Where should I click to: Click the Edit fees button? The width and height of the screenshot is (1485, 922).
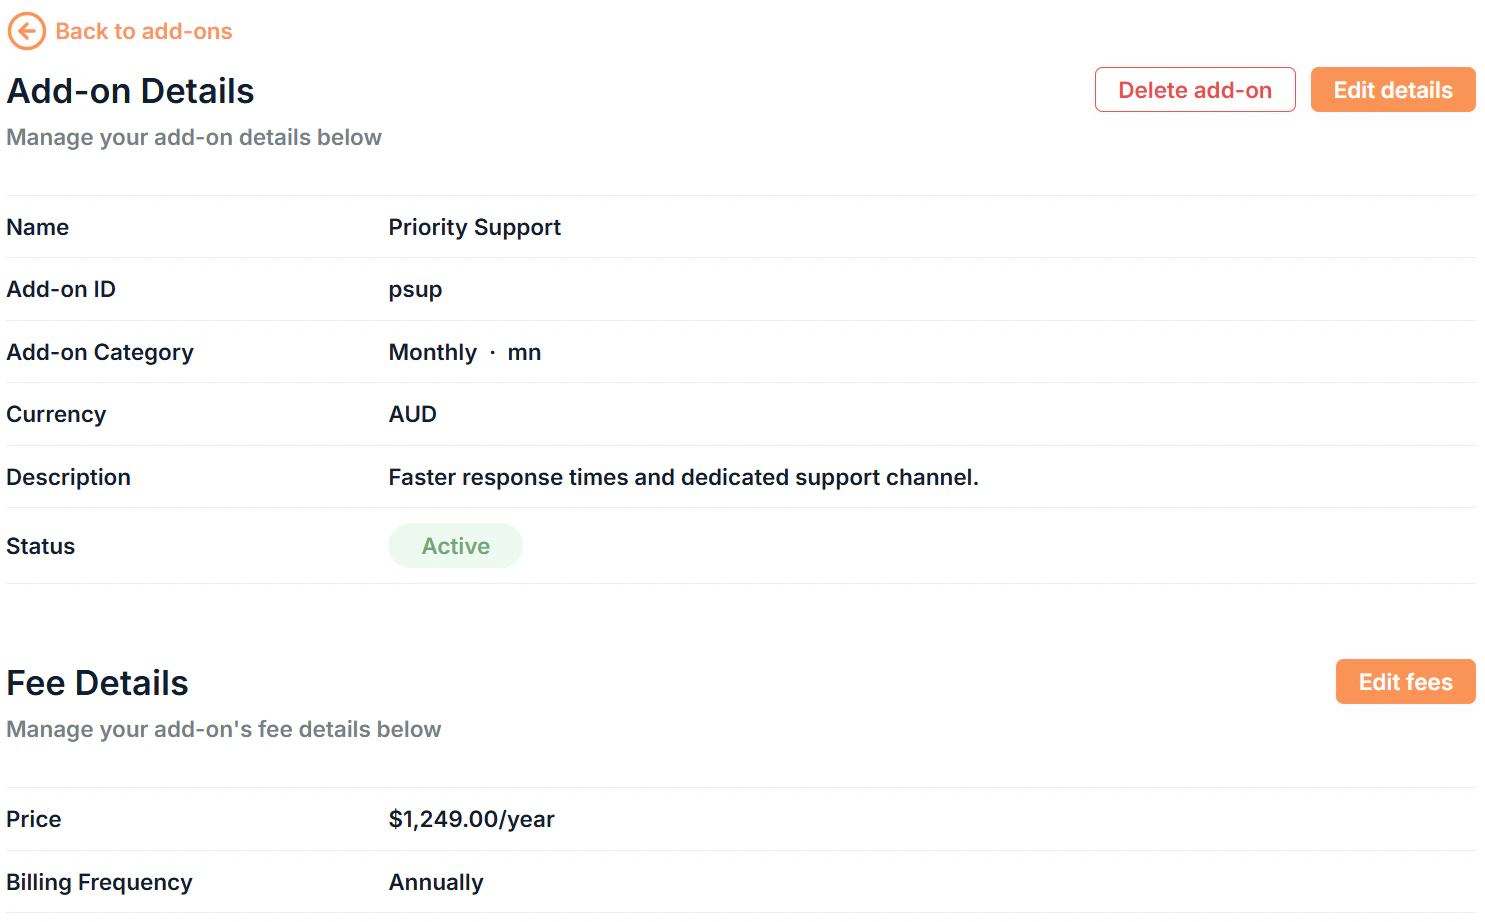pyautogui.click(x=1405, y=681)
